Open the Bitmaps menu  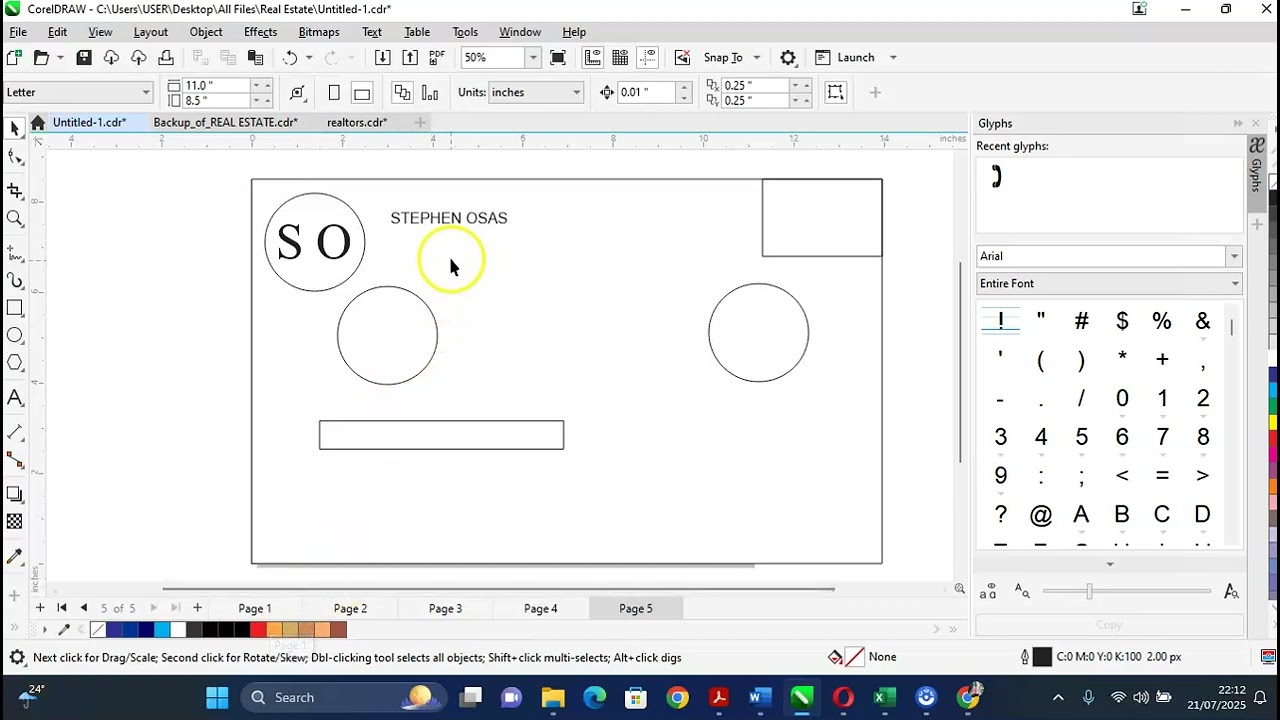(x=319, y=32)
